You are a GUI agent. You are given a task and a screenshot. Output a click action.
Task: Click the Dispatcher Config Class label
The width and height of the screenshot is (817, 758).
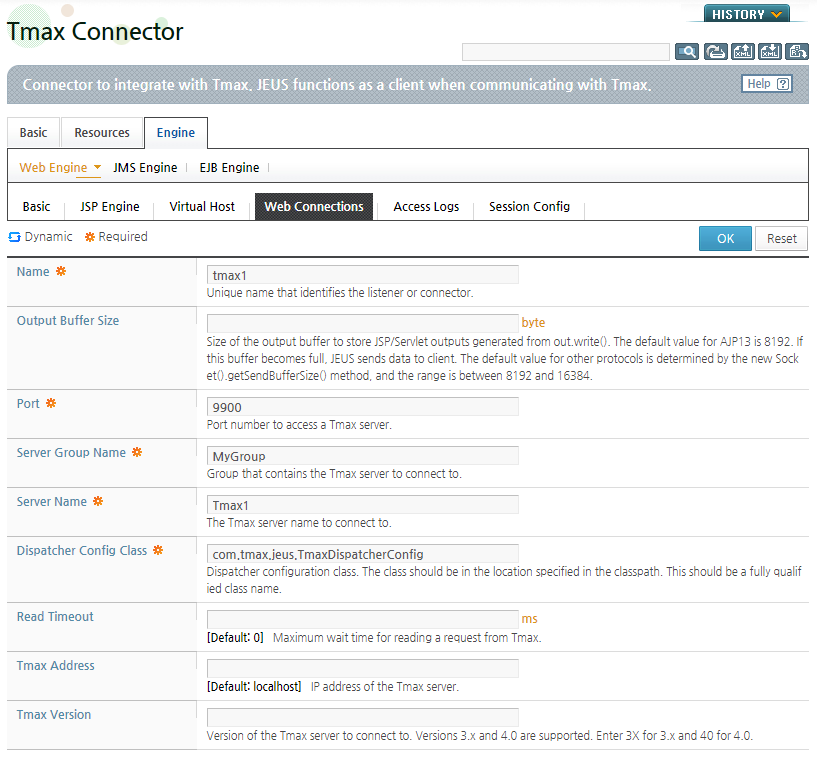[x=82, y=551]
